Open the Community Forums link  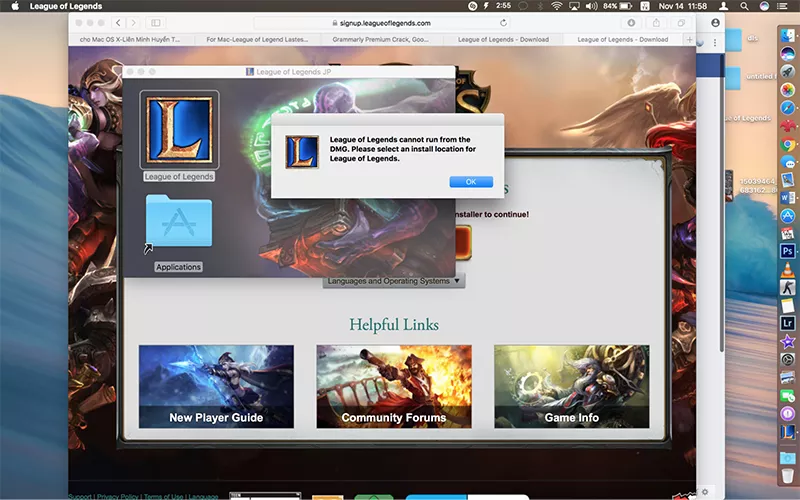click(394, 387)
